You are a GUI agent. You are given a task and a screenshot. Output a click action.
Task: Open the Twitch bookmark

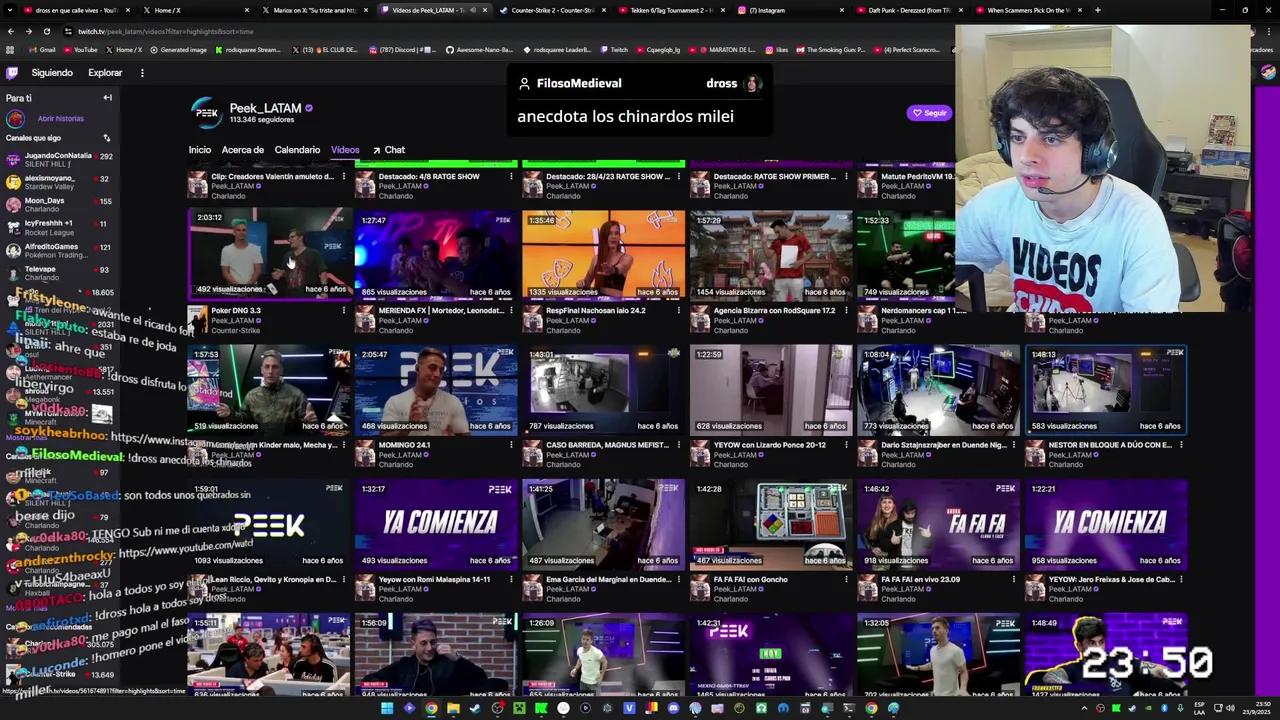pos(613,50)
